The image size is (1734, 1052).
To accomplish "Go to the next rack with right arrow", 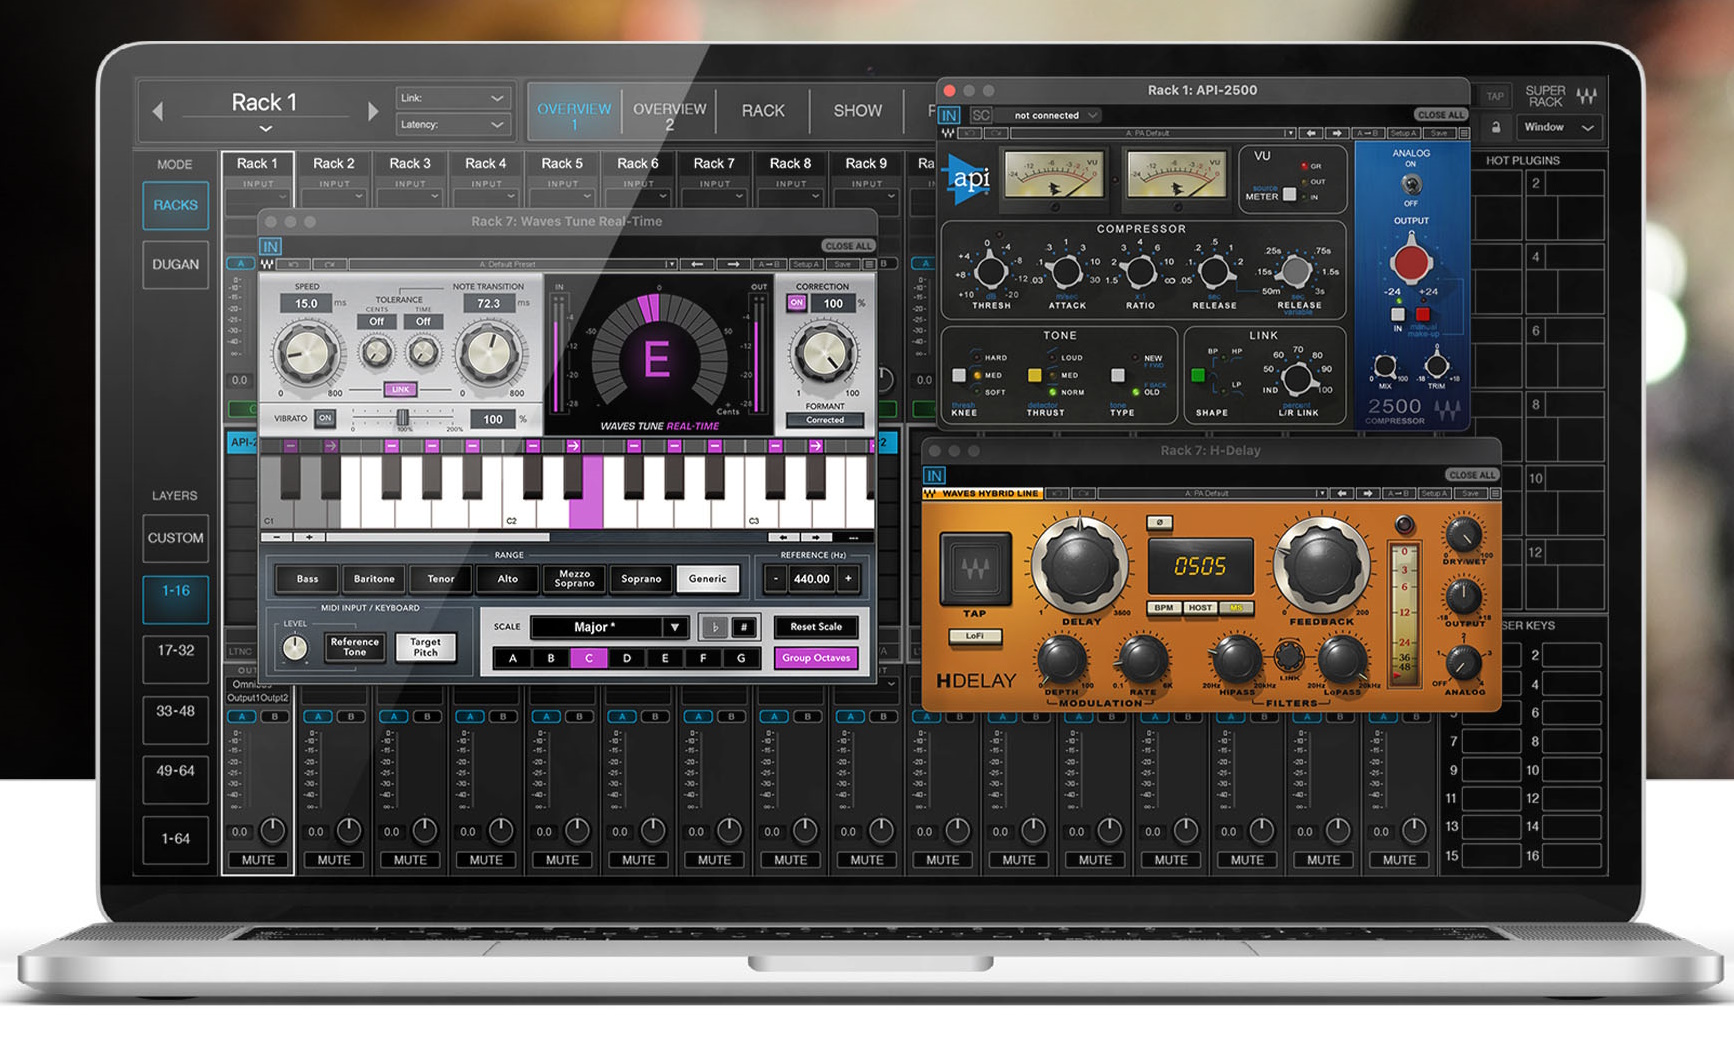I will 373,111.
